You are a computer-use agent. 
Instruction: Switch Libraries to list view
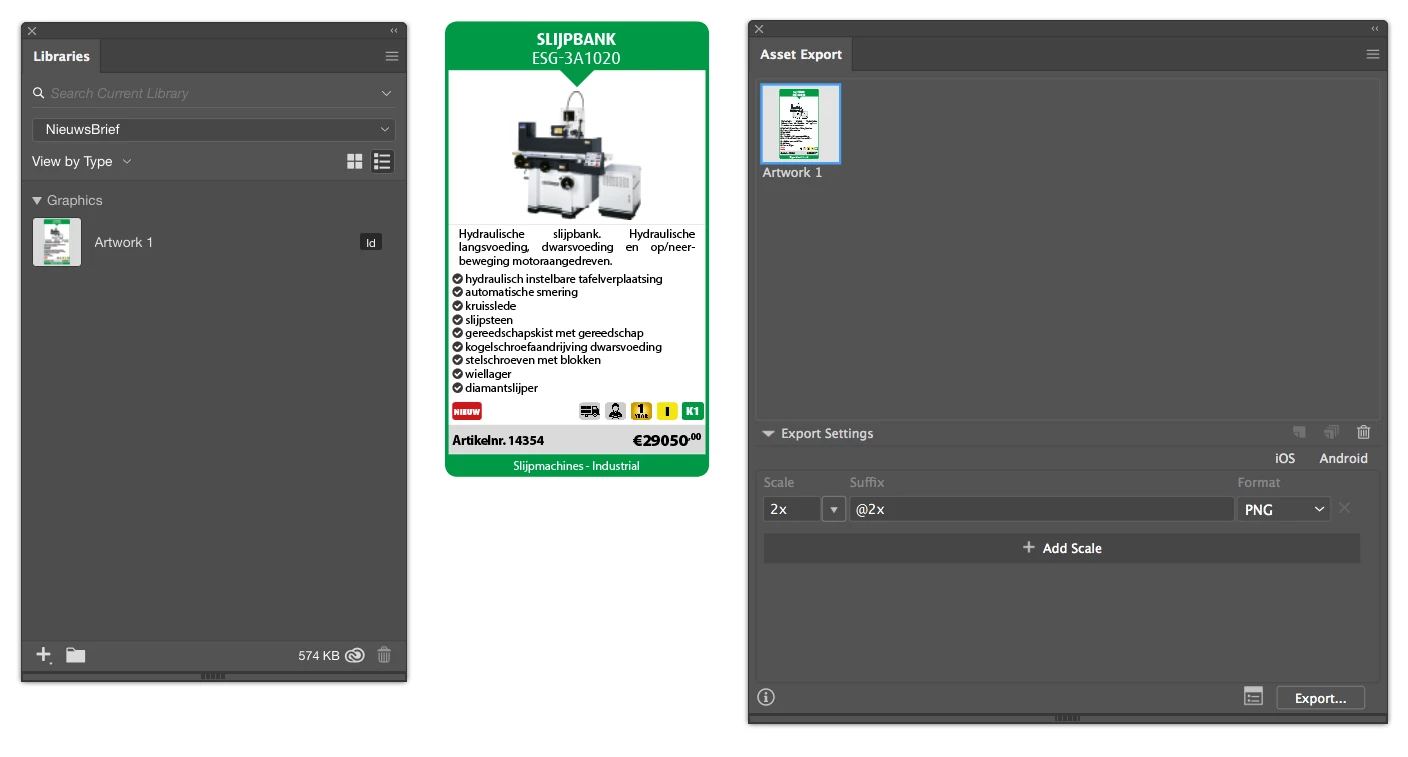coord(382,161)
